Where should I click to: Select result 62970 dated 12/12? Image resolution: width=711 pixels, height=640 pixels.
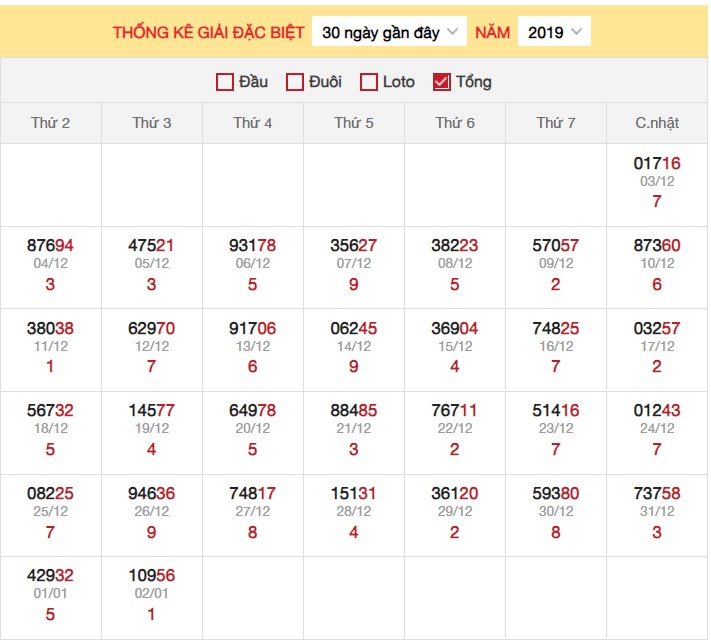pos(152,328)
